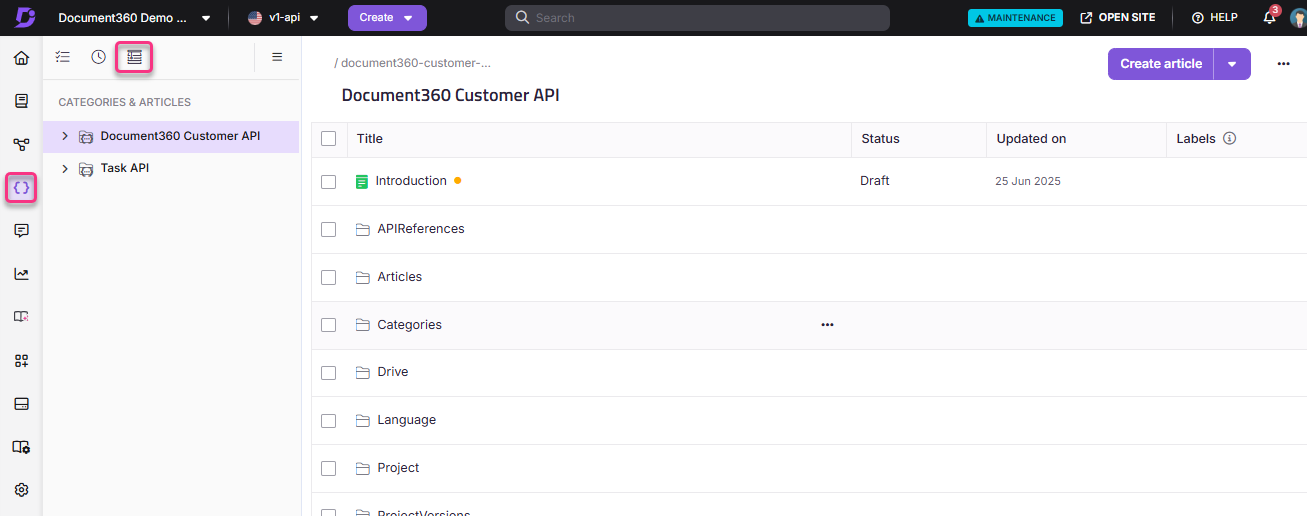This screenshot has height=516, width=1307.
Task: Expand the Task API tree node
Action: click(x=65, y=169)
